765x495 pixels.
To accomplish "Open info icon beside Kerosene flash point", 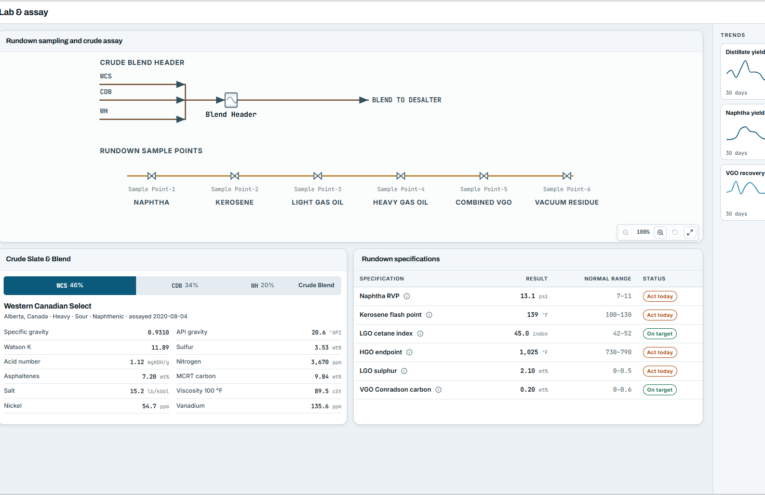I will coord(429,315).
